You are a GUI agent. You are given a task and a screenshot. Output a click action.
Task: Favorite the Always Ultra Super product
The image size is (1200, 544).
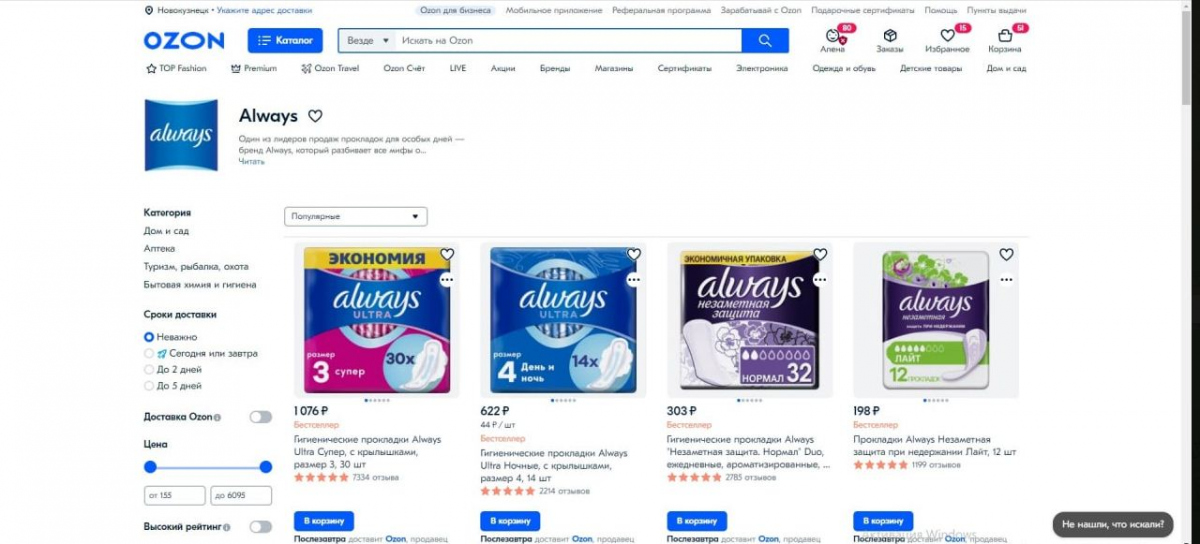coord(447,254)
